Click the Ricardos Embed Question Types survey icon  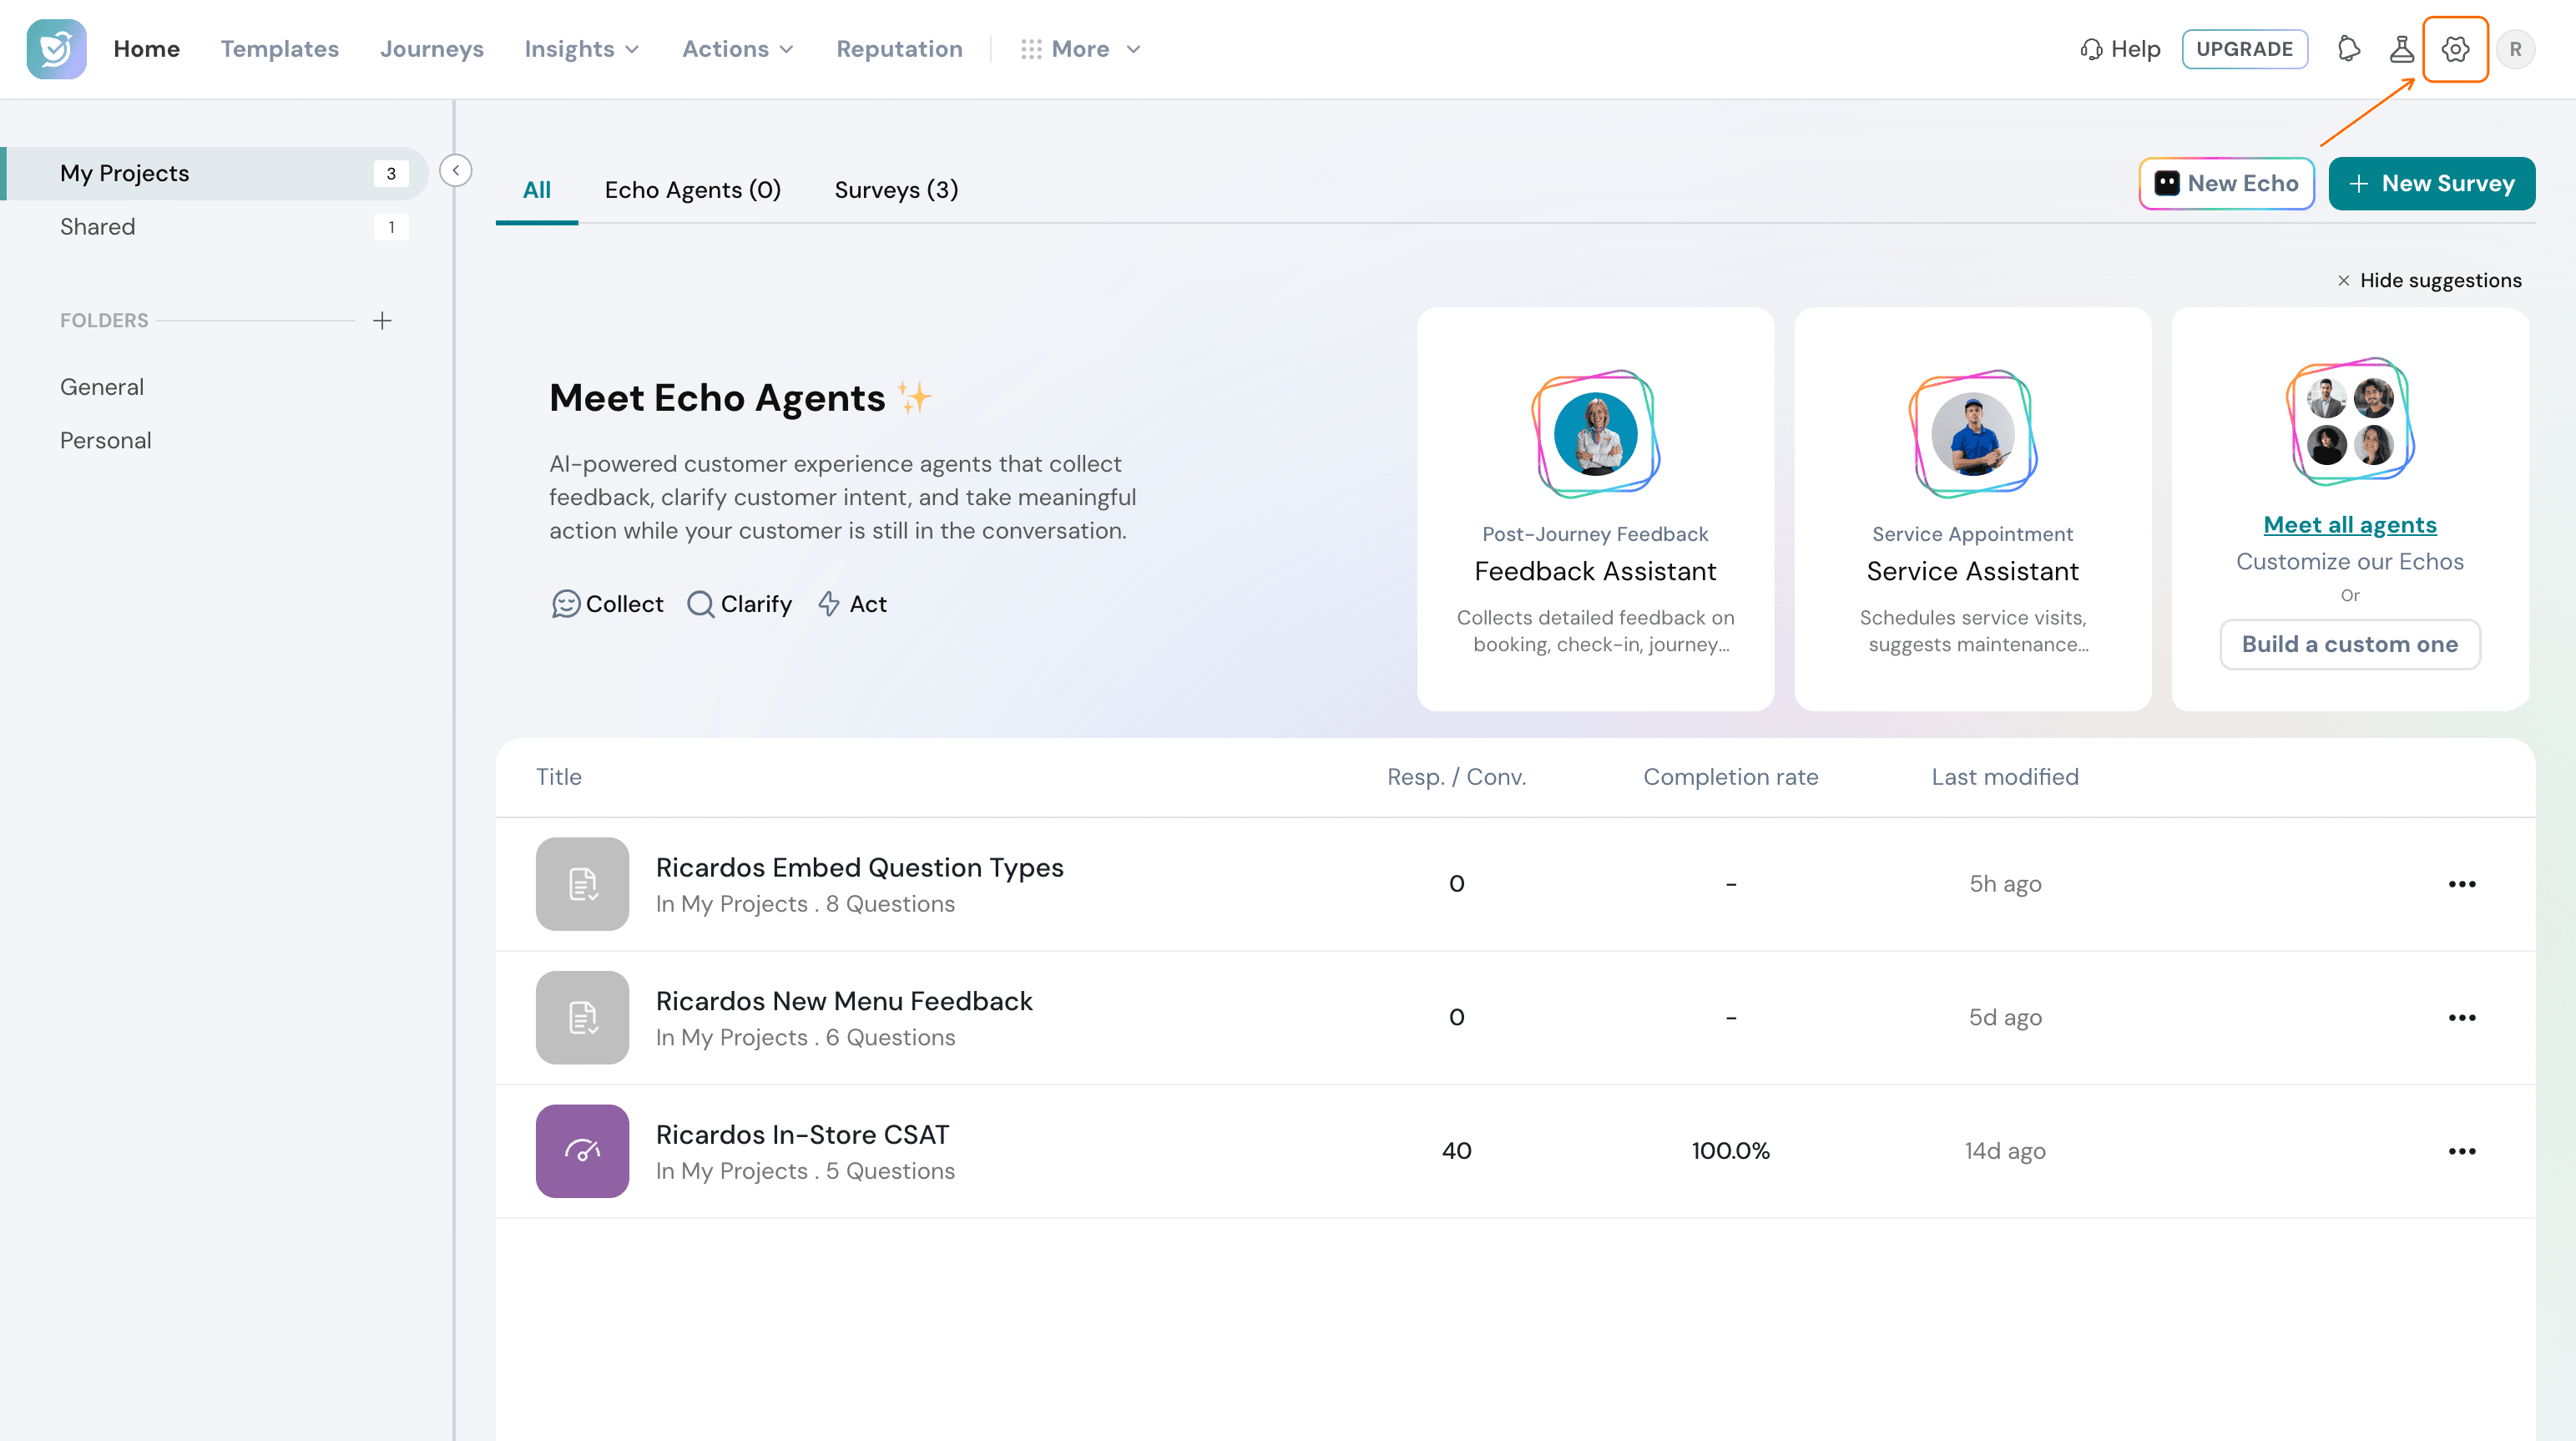tap(582, 884)
